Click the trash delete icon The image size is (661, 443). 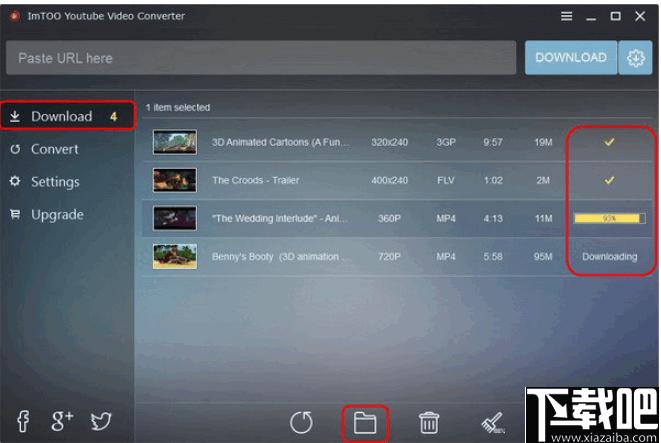coord(429,423)
